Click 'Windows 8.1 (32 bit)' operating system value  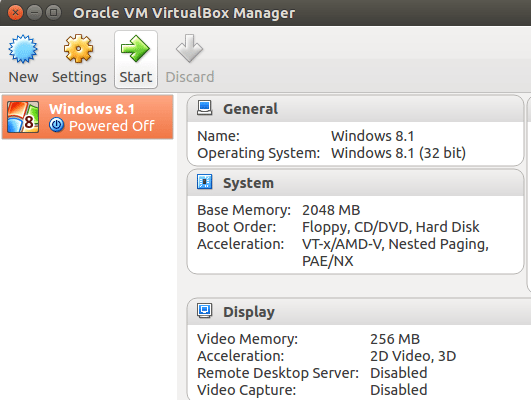pyautogui.click(x=398, y=153)
